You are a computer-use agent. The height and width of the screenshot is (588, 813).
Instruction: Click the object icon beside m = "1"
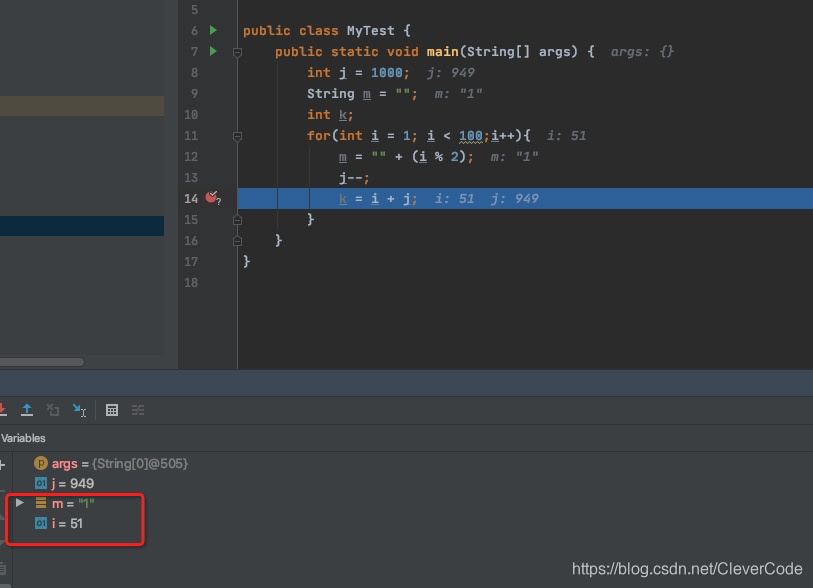[40, 503]
